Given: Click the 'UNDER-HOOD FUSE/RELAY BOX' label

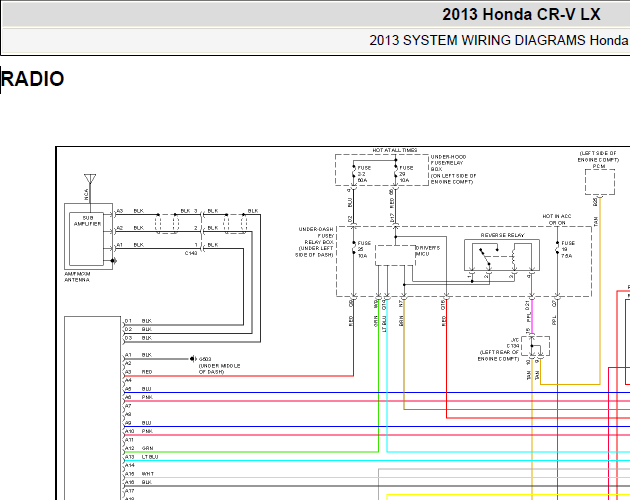Looking at the screenshot, I should (448, 163).
